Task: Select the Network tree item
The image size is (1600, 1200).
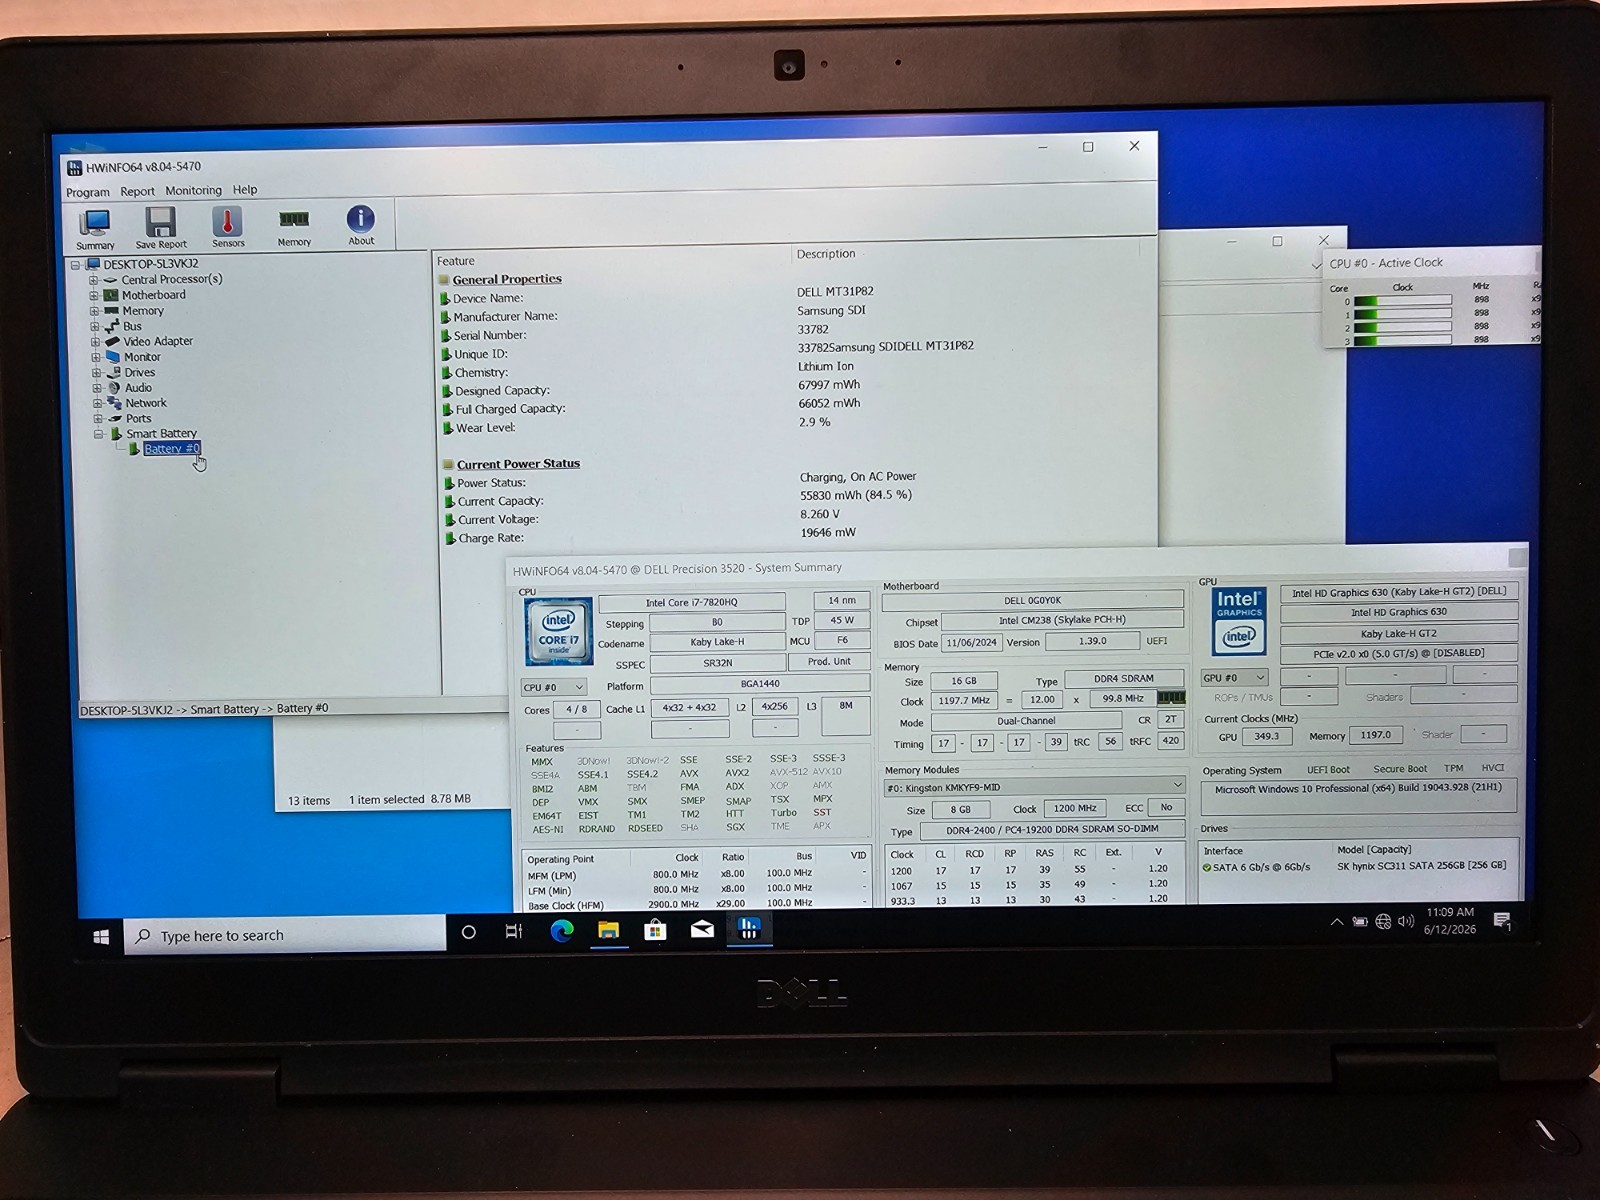Action: (x=146, y=403)
